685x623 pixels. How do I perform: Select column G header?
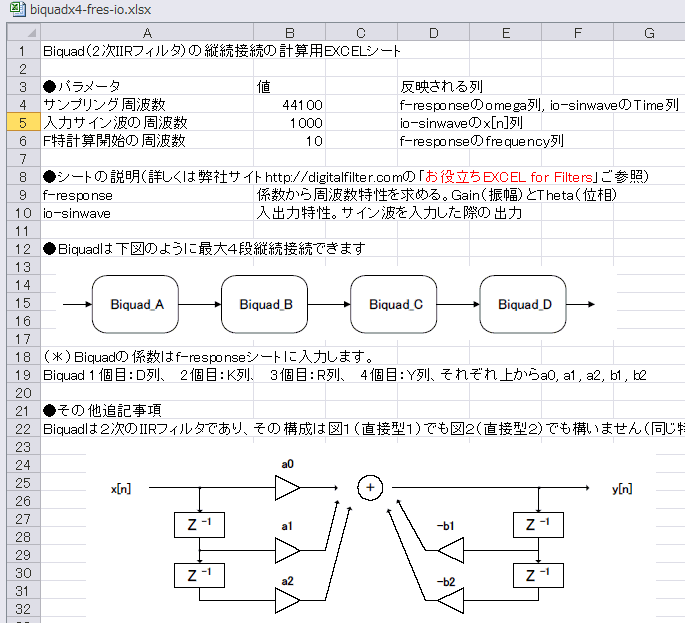[x=649, y=33]
